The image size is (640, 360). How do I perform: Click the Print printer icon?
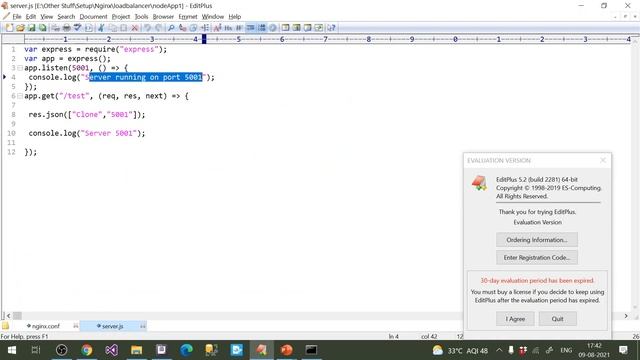[66, 28]
